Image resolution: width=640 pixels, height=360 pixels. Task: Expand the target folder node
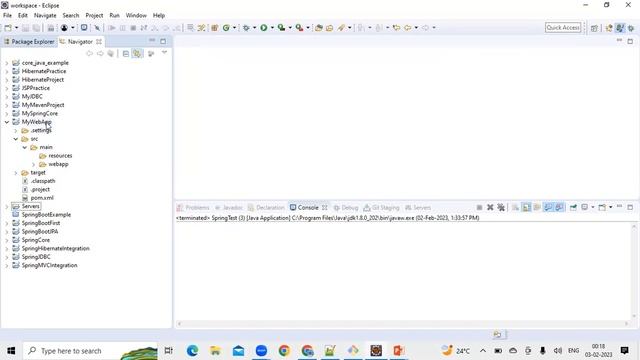16,173
